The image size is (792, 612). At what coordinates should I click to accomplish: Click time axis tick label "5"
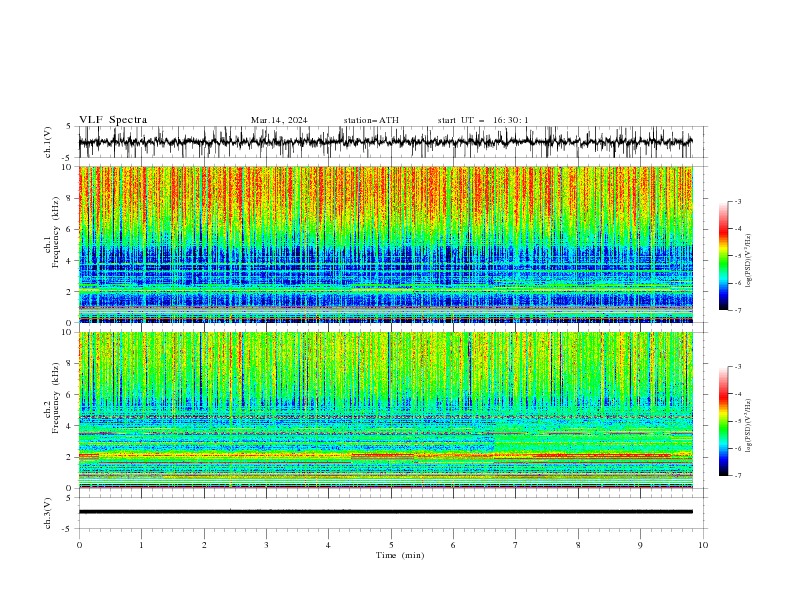point(391,545)
